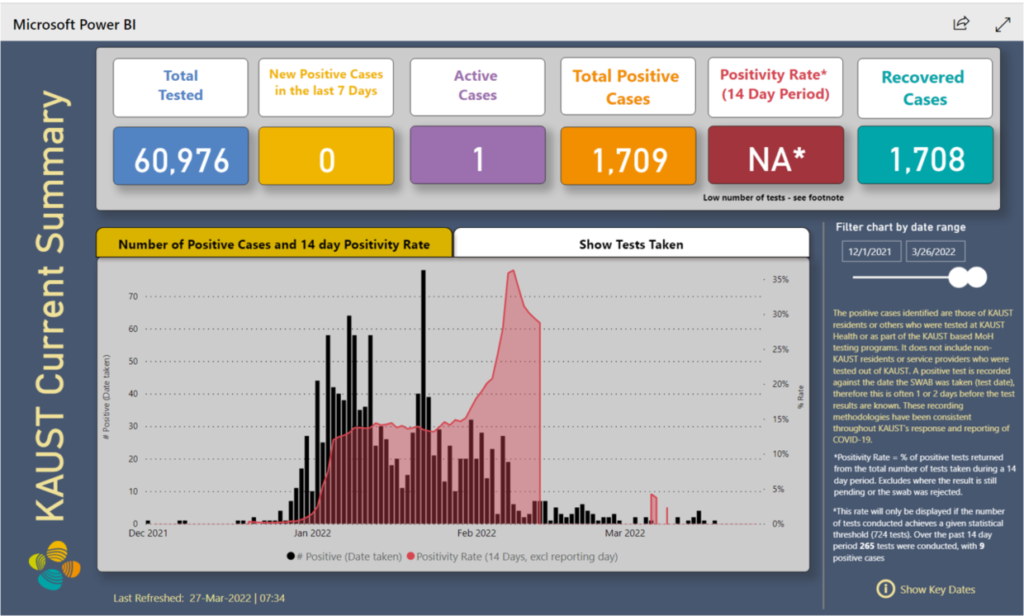Toggle the # Positive legend black marker
This screenshot has width=1024, height=616.
point(291,556)
